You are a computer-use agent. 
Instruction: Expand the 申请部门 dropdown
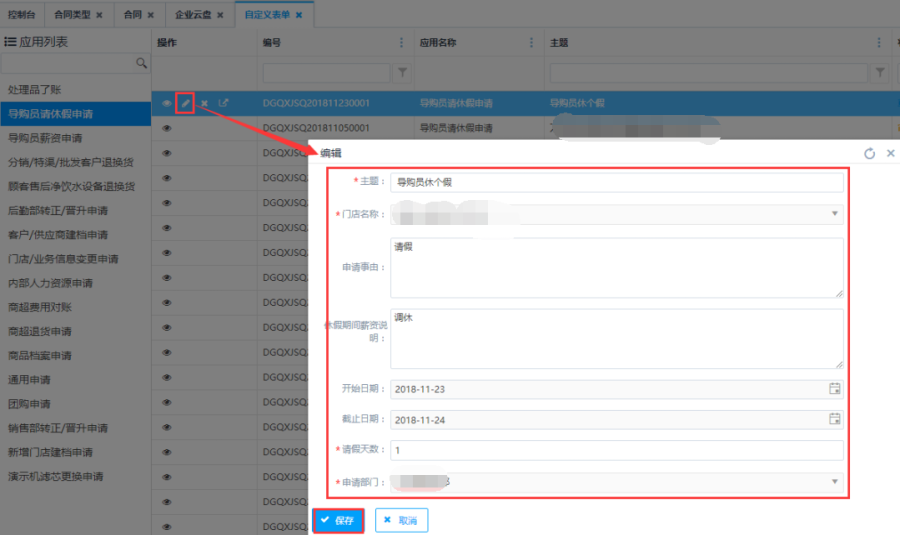tap(834, 482)
